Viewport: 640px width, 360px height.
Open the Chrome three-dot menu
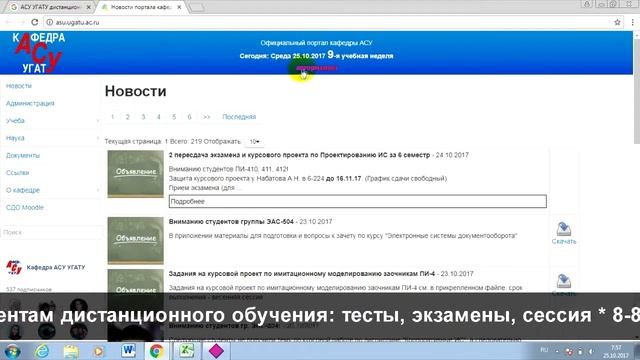[633, 22]
